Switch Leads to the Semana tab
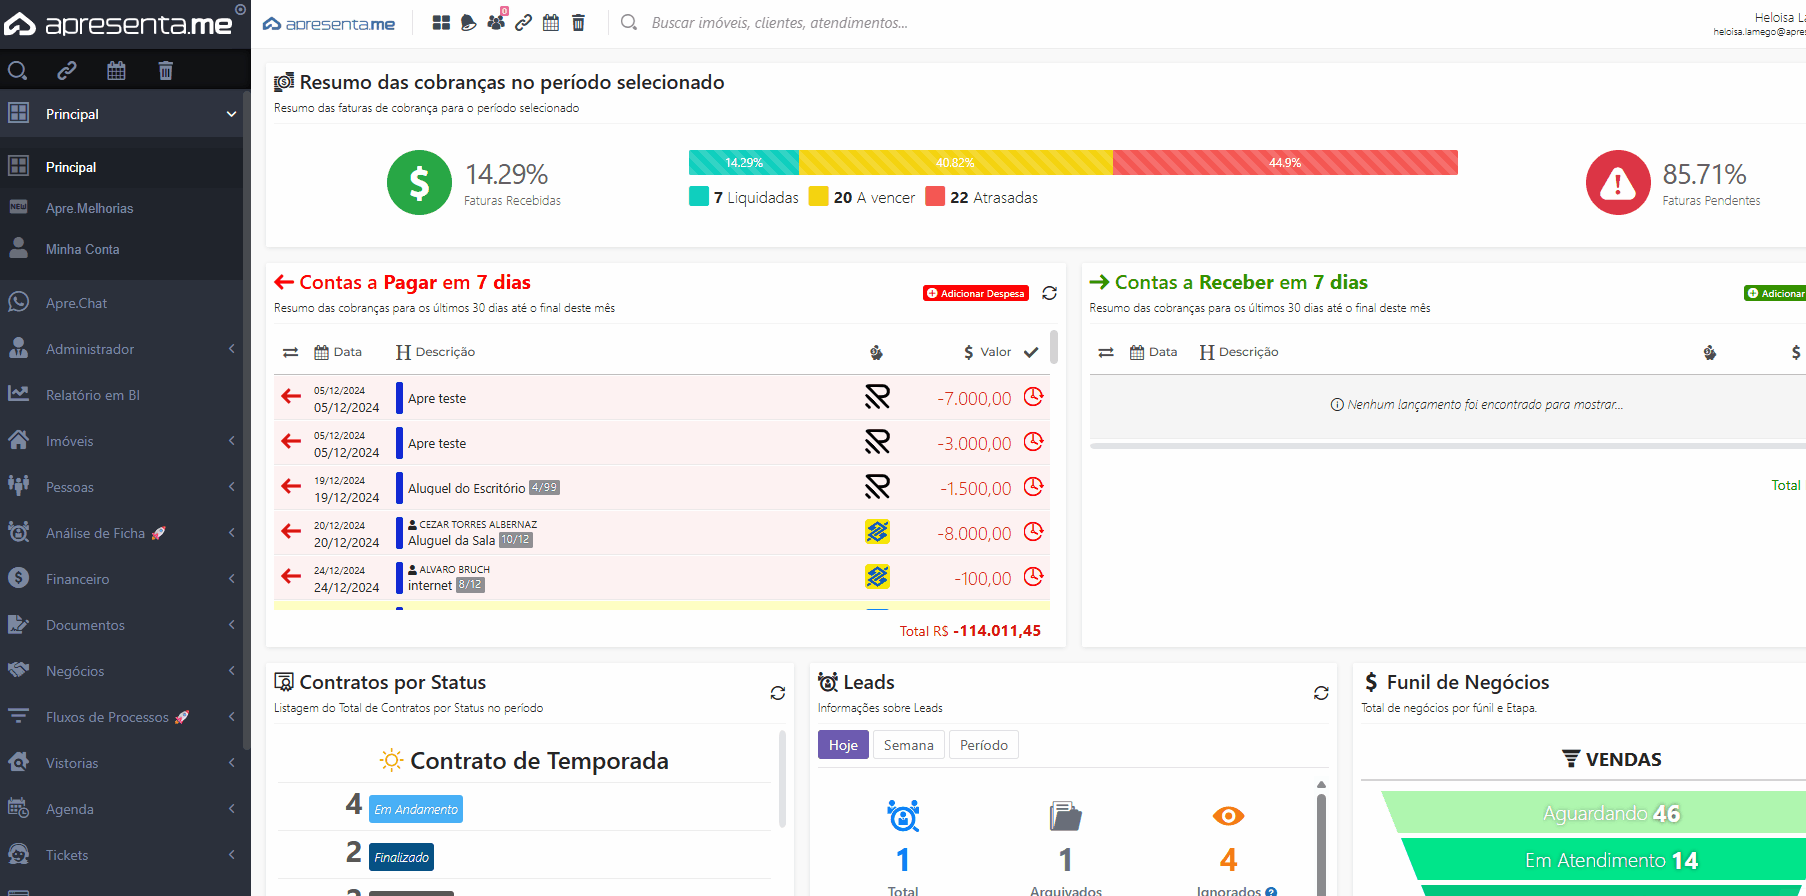The width and height of the screenshot is (1806, 896). coord(908,745)
